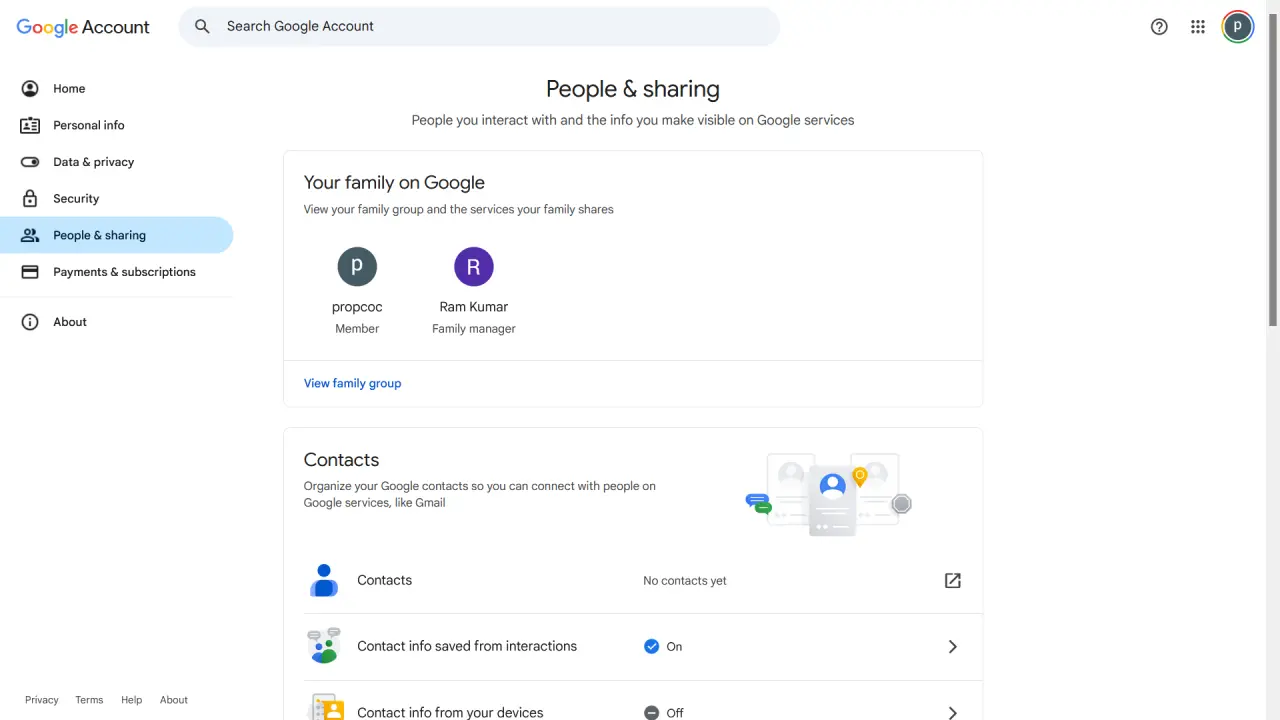Click View family group link
Screen dimensions: 1280x720
coord(352,383)
